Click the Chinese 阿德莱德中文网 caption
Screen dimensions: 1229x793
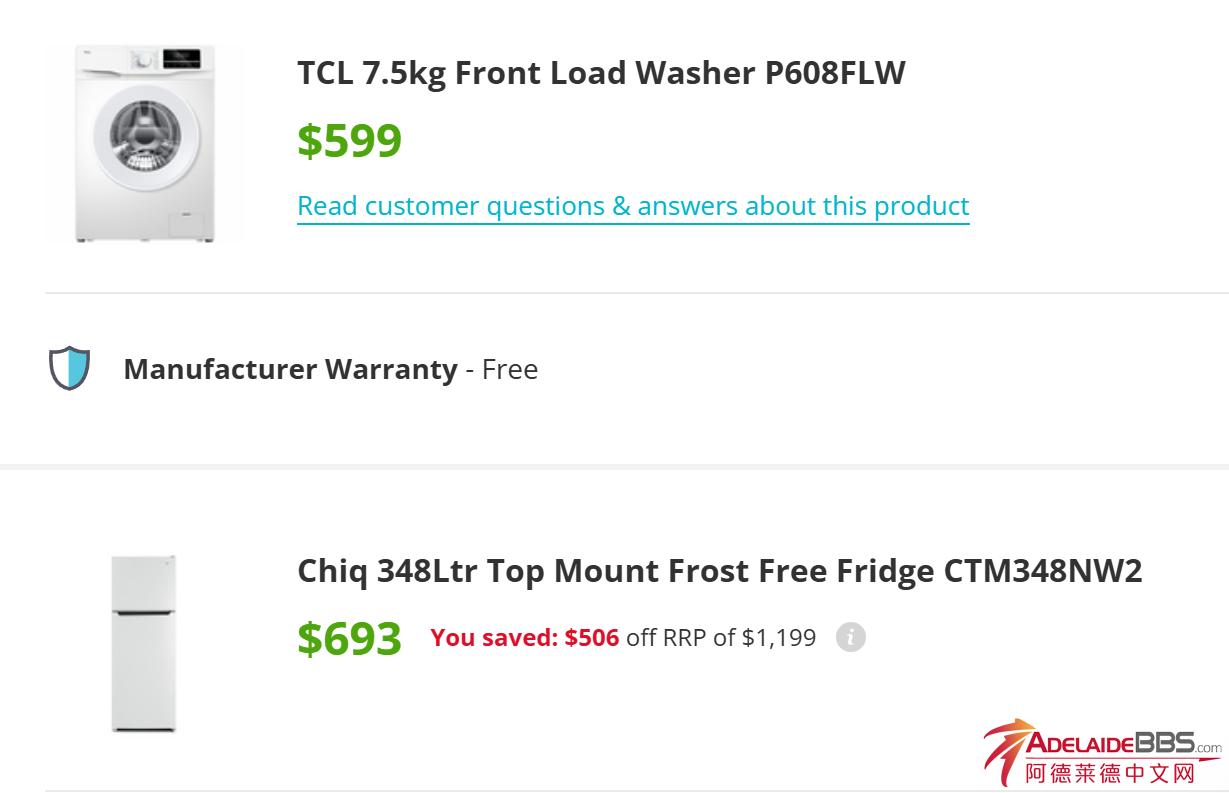(1110, 773)
